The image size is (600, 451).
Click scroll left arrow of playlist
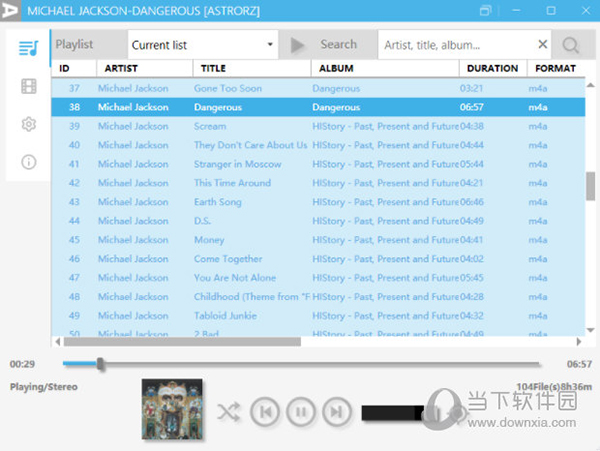57,342
